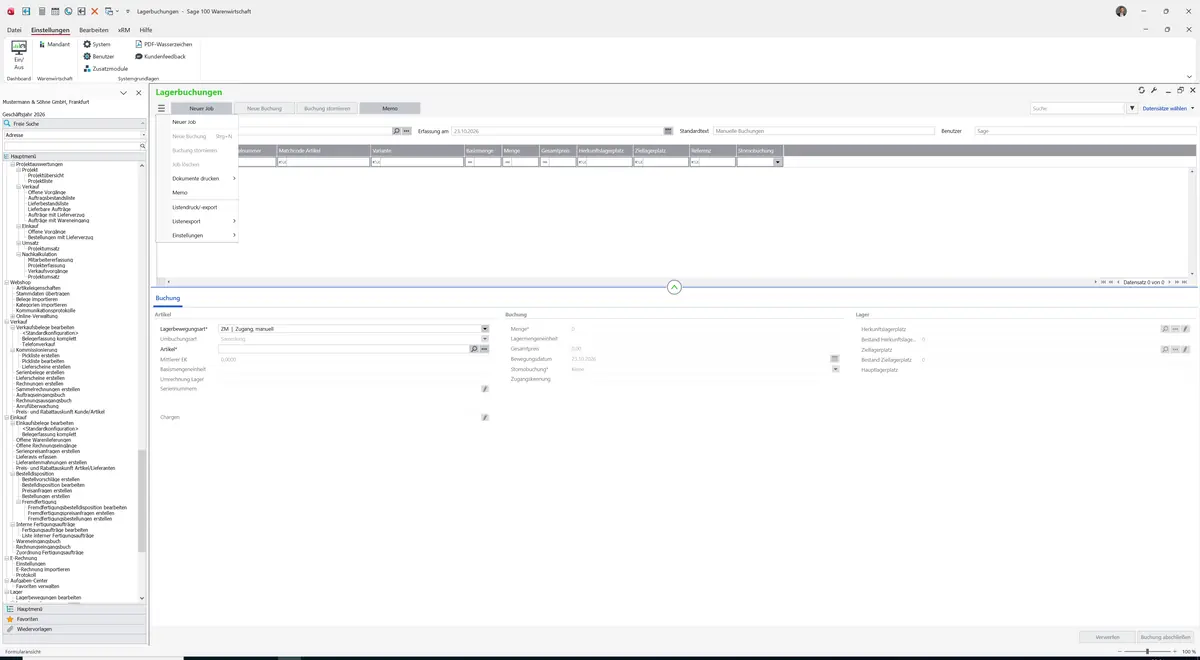This screenshot has height=660, width=1200.
Task: Click the refresh icon in the Lagerbuchungen header
Action: pyautogui.click(x=1142, y=90)
